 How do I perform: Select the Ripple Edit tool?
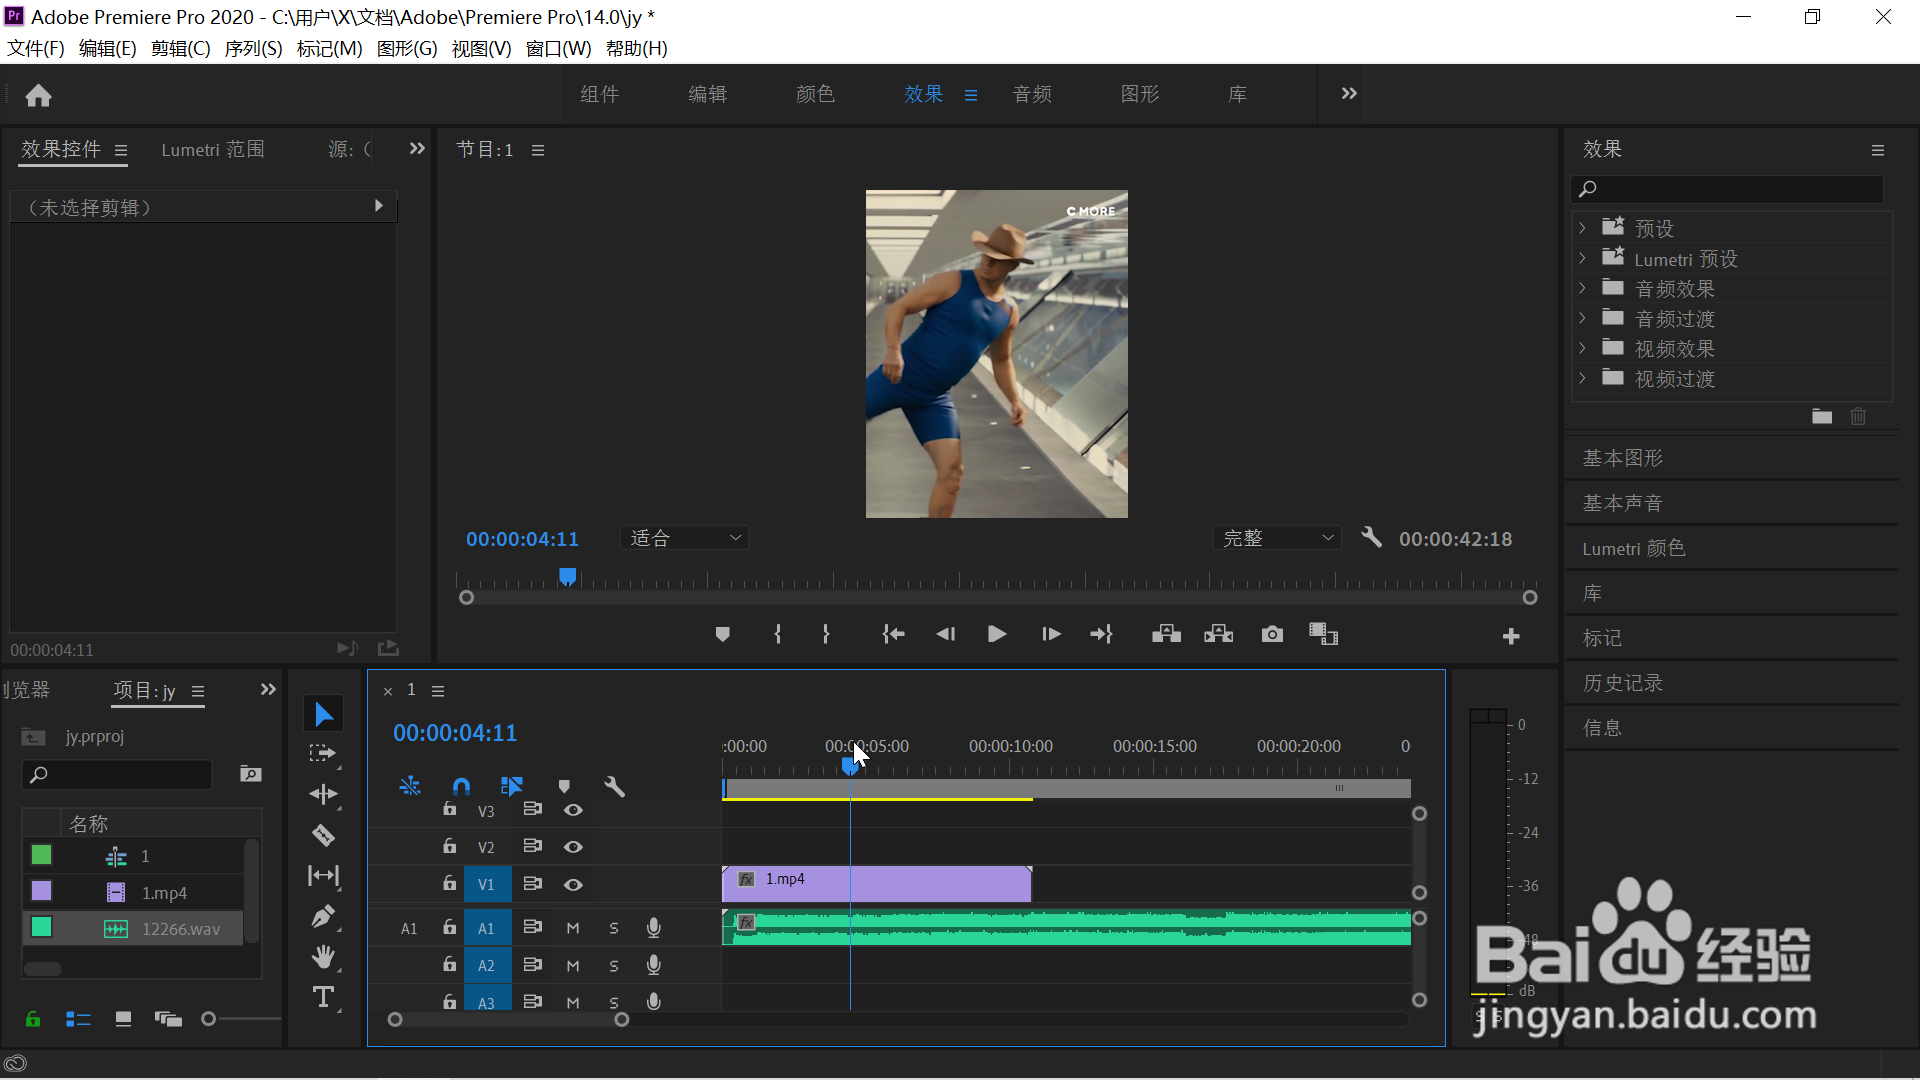tap(323, 794)
